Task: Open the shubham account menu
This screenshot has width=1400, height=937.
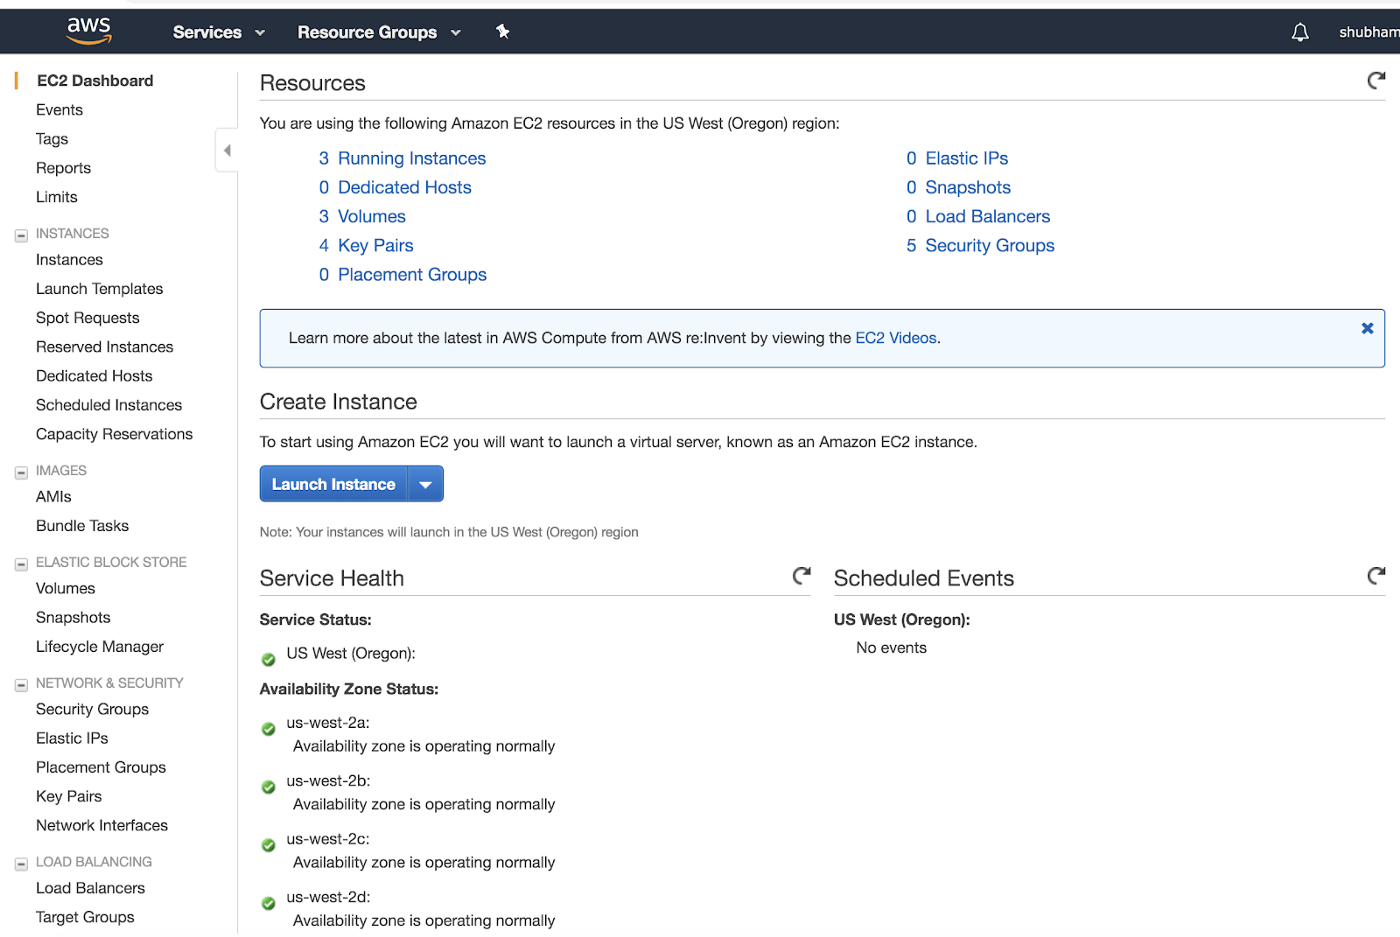Action: 1369,32
